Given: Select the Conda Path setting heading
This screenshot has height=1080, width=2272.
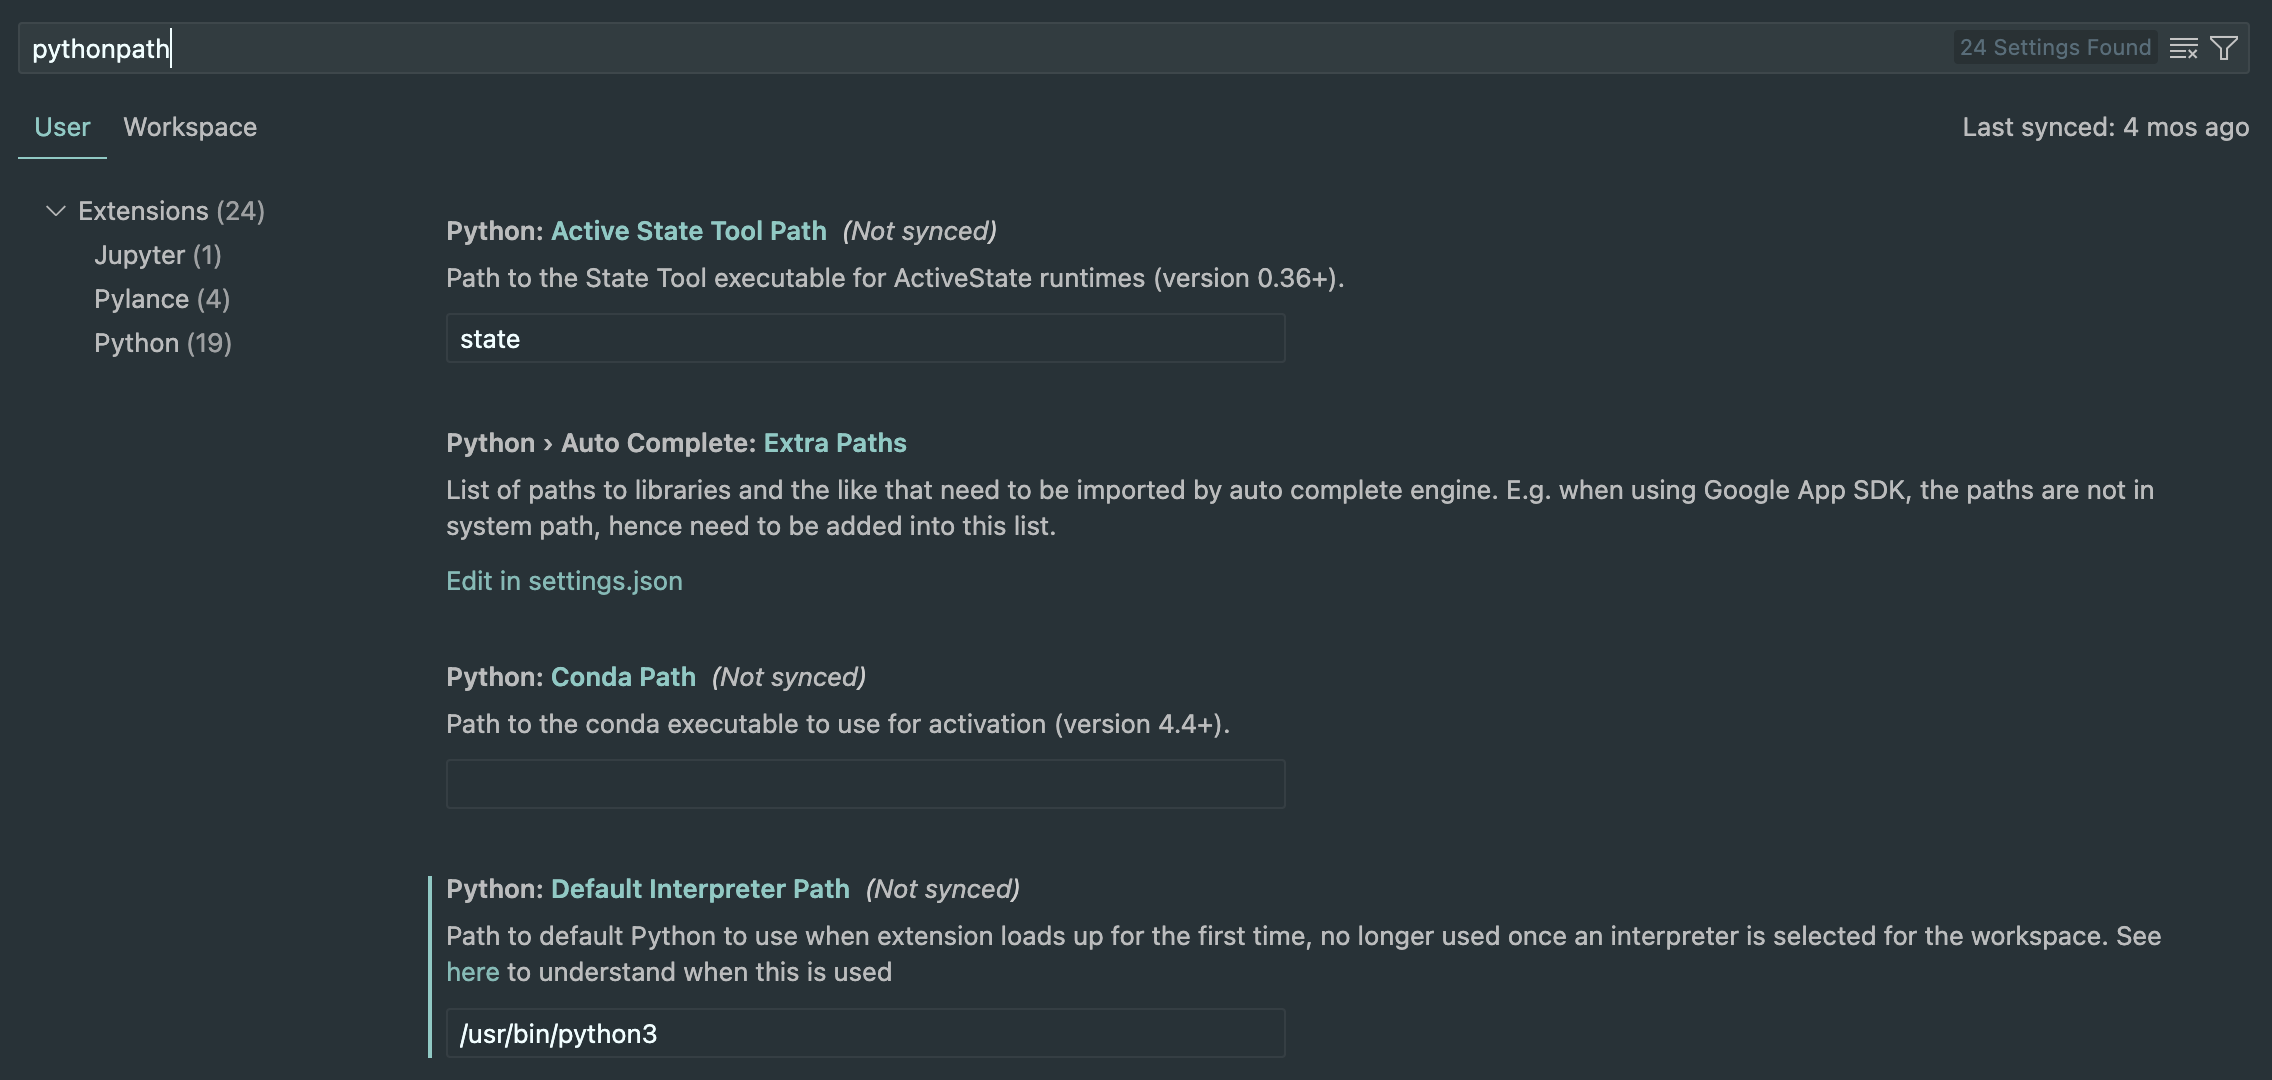Looking at the screenshot, I should pyautogui.click(x=623, y=677).
